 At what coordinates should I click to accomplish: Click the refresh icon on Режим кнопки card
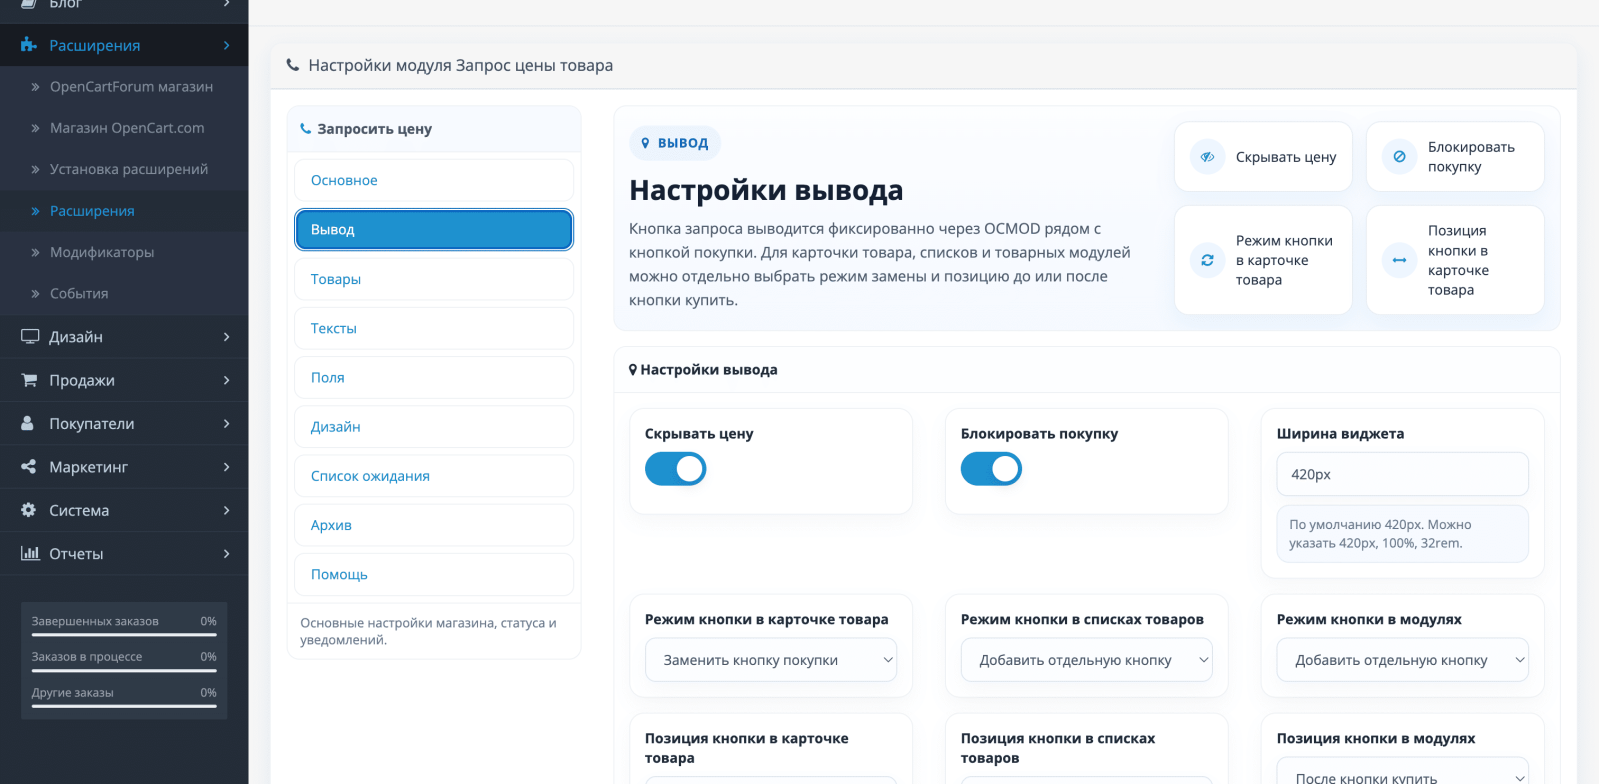point(1207,260)
